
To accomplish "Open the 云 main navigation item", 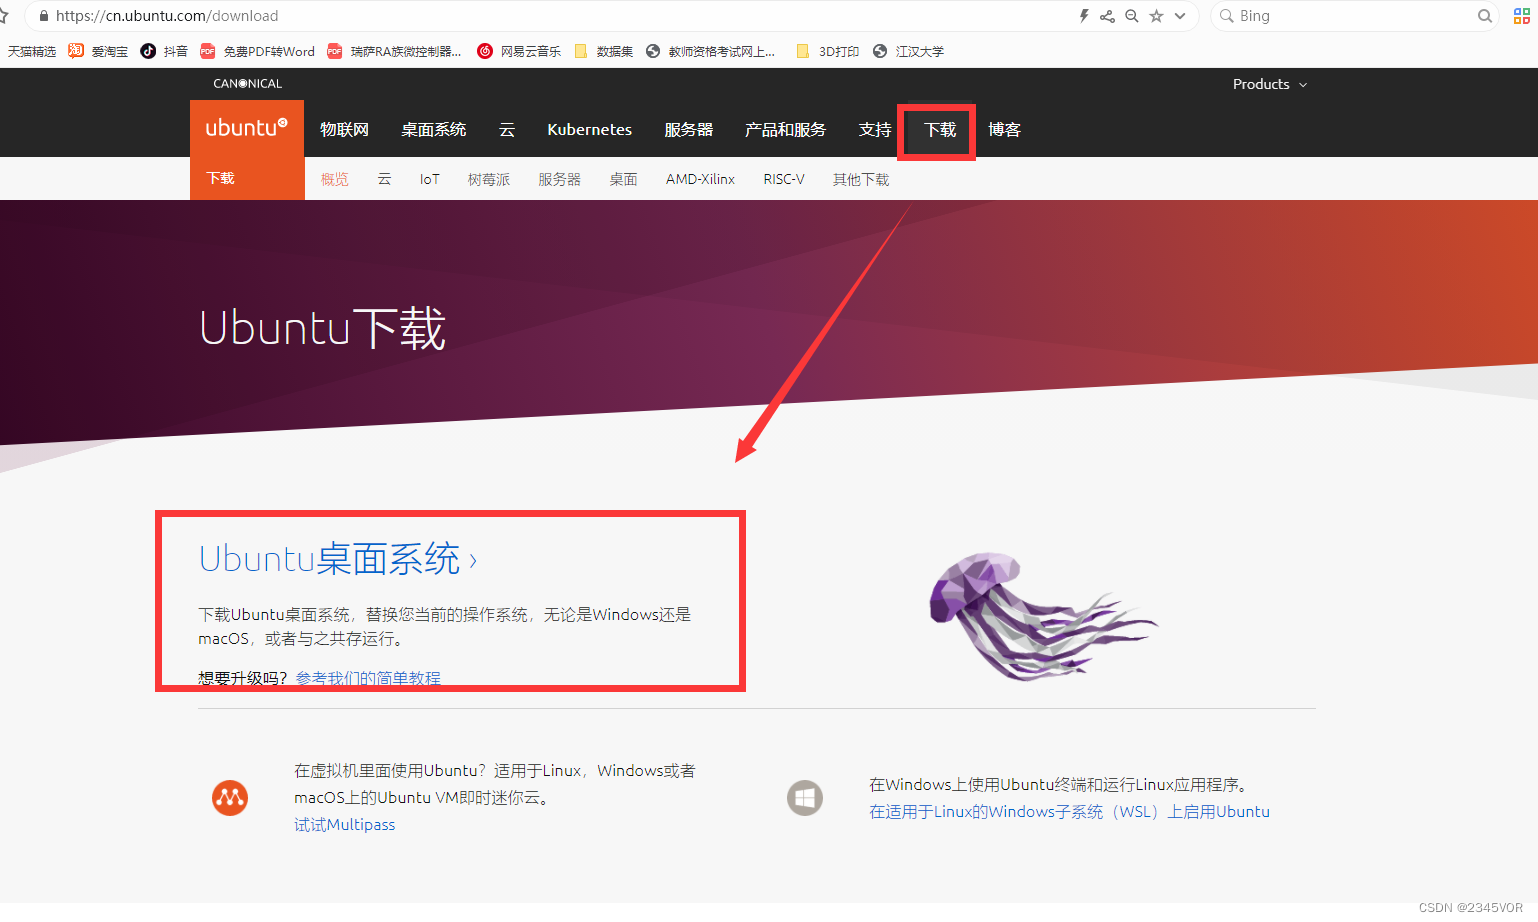I will [x=507, y=129].
